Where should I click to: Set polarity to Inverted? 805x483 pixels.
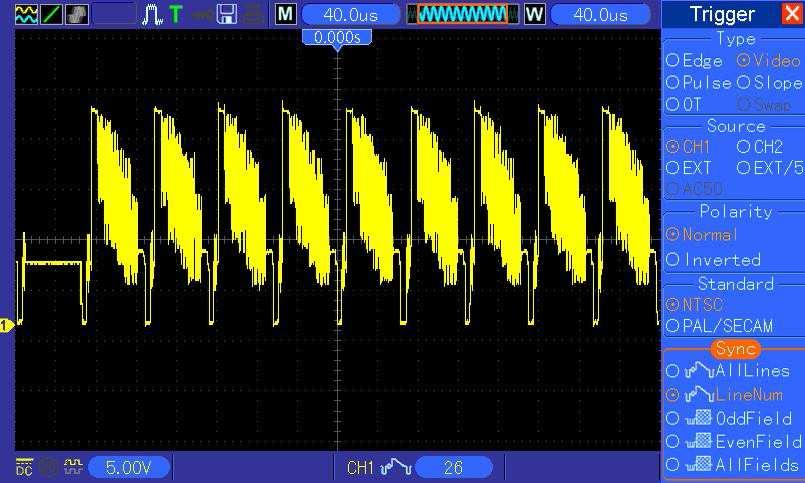click(x=713, y=260)
